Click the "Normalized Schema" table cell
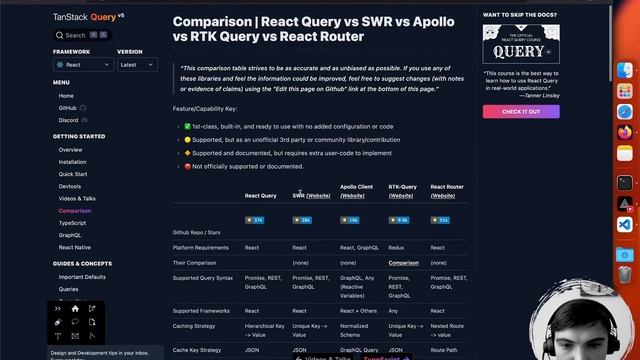Screen dimensions: 640x360 [354, 331]
